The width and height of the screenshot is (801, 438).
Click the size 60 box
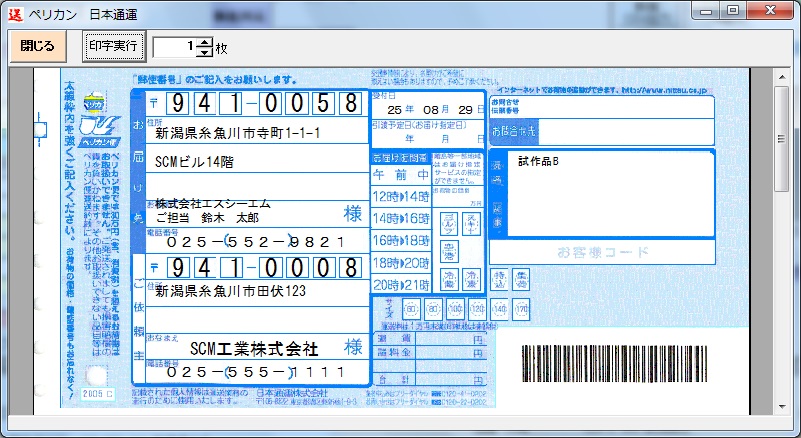[x=411, y=309]
